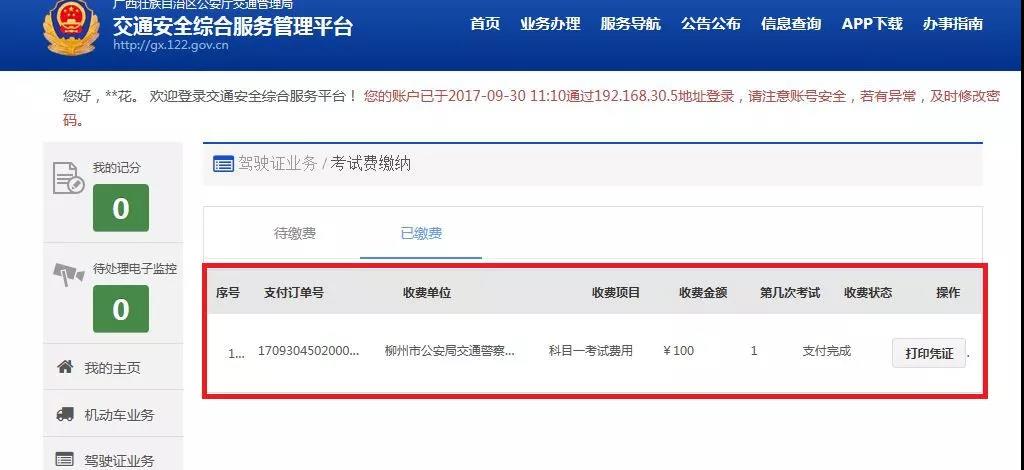Open the 业务办理 navigation menu
Screen dimensions: 1024x470
tap(550, 24)
